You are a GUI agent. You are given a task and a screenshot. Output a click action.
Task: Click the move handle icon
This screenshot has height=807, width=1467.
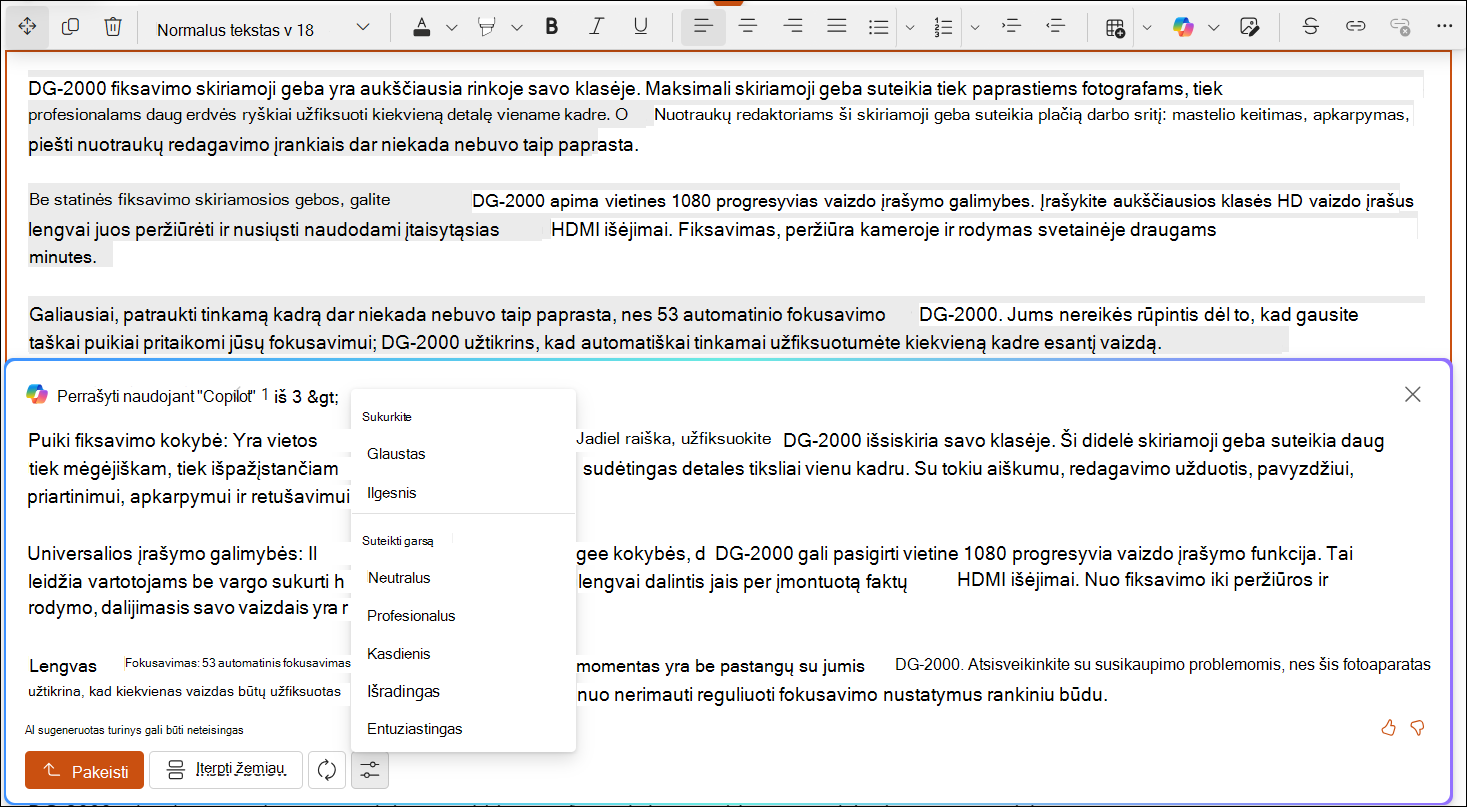pyautogui.click(x=27, y=27)
